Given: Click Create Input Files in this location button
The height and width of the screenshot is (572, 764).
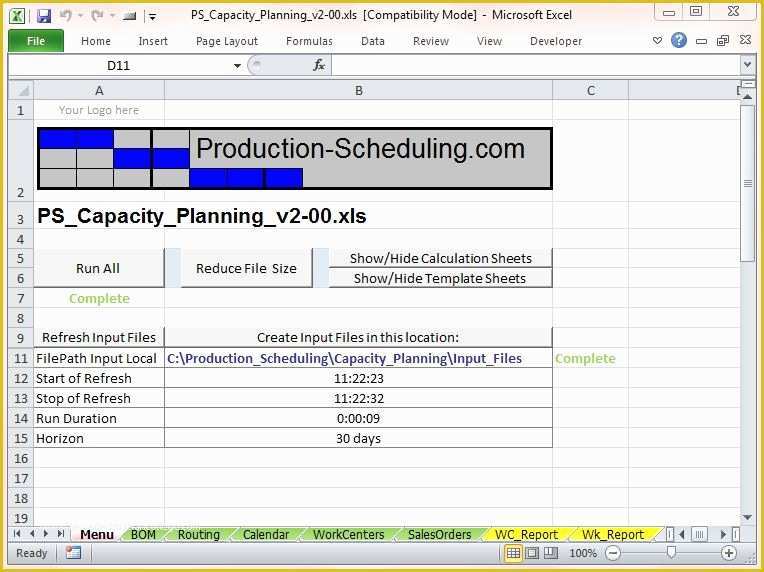Looking at the screenshot, I should [x=358, y=337].
